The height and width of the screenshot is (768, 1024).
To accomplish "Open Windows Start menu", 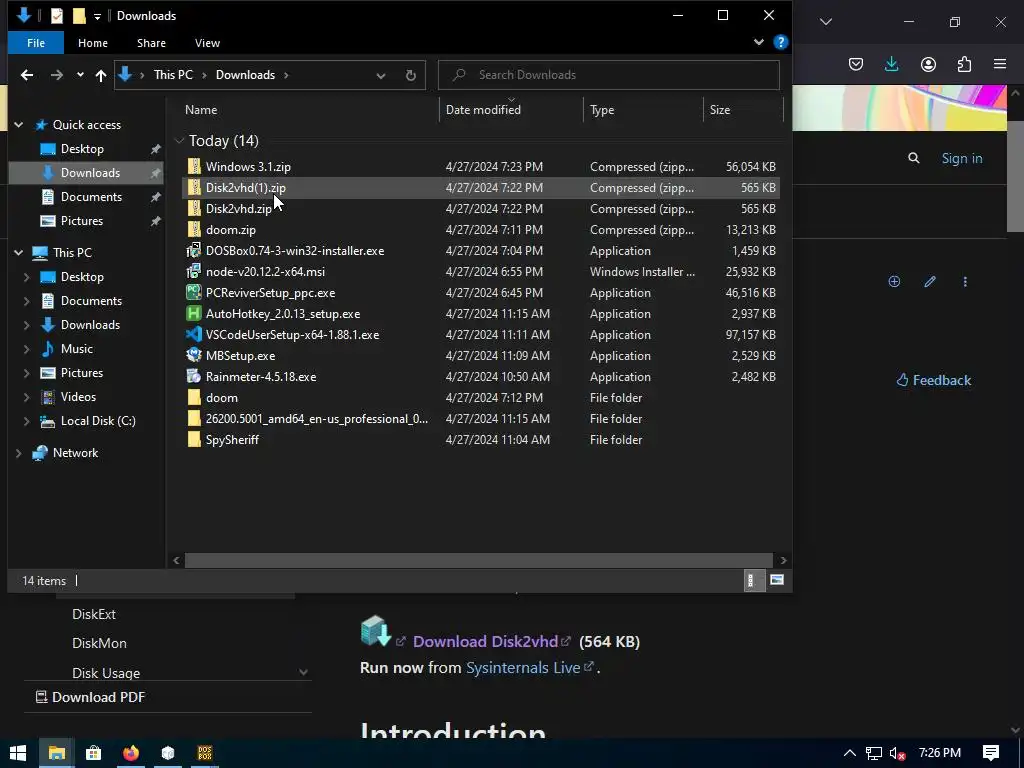I will click(18, 753).
